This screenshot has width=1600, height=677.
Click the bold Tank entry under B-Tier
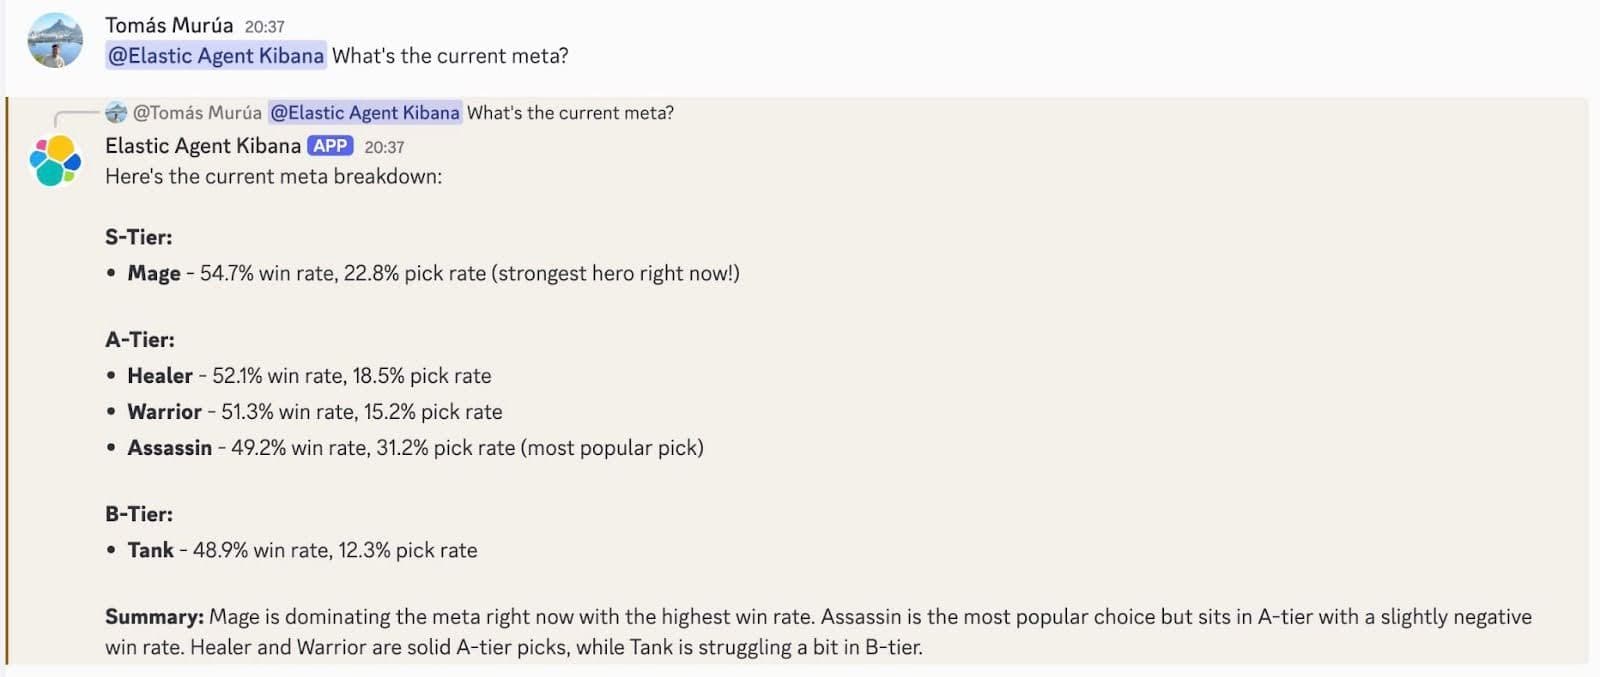[x=150, y=550]
